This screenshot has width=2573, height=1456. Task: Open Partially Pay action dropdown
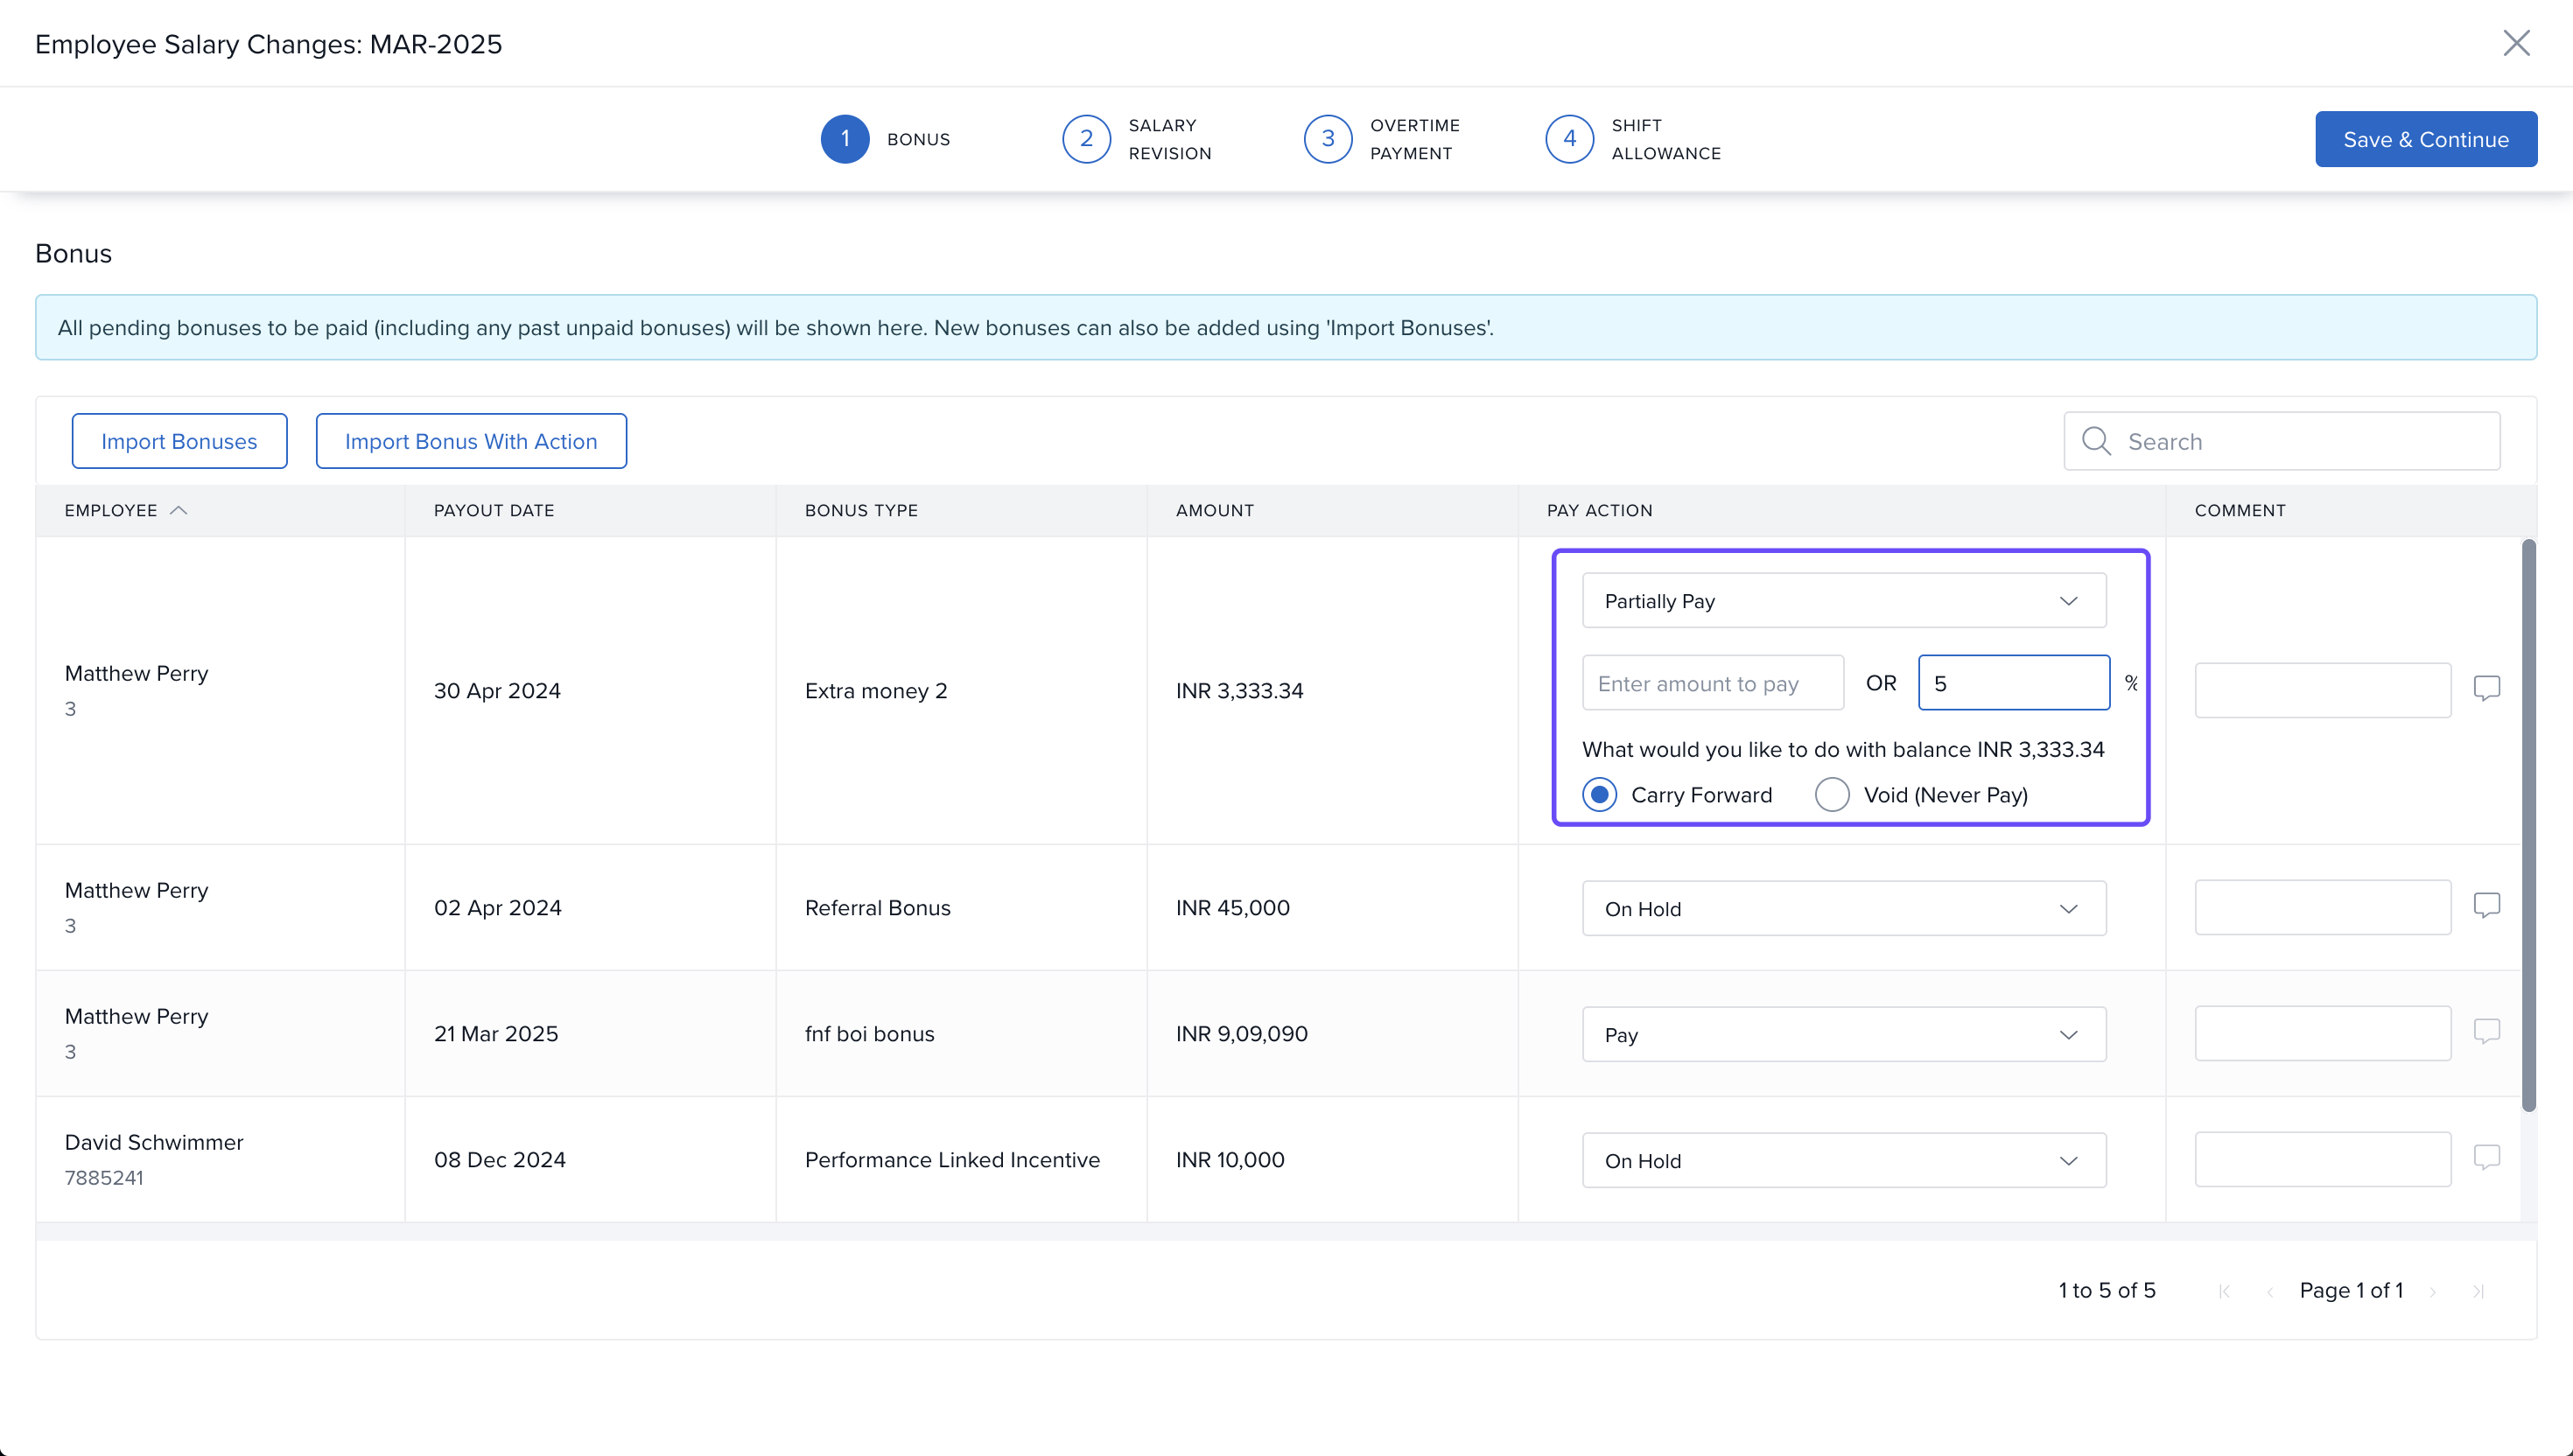point(1843,601)
